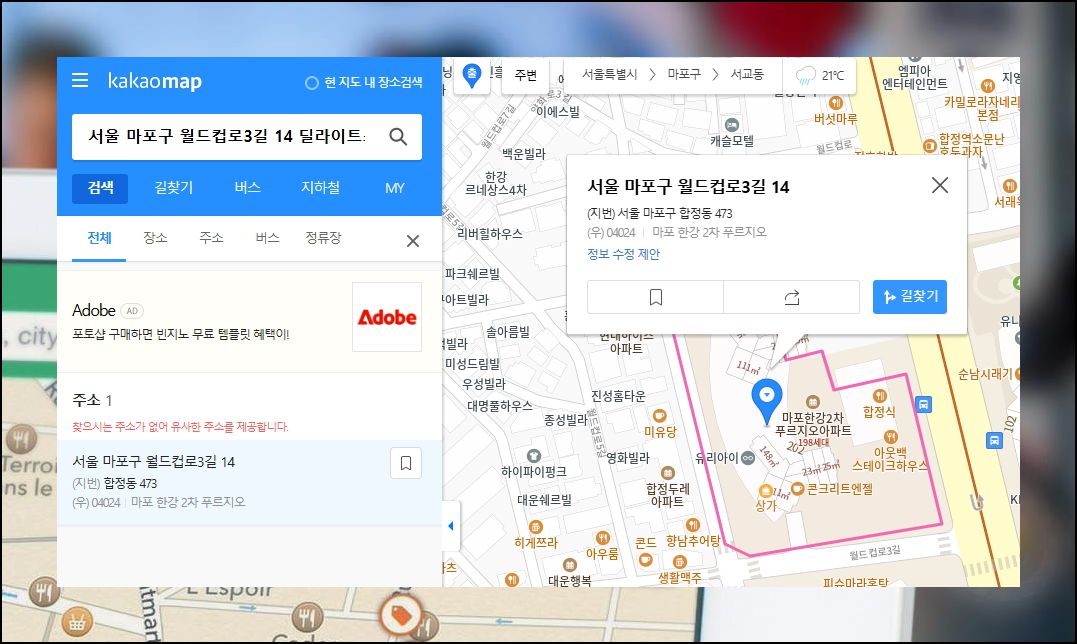Close the address info popup
The height and width of the screenshot is (644, 1077).
point(940,185)
